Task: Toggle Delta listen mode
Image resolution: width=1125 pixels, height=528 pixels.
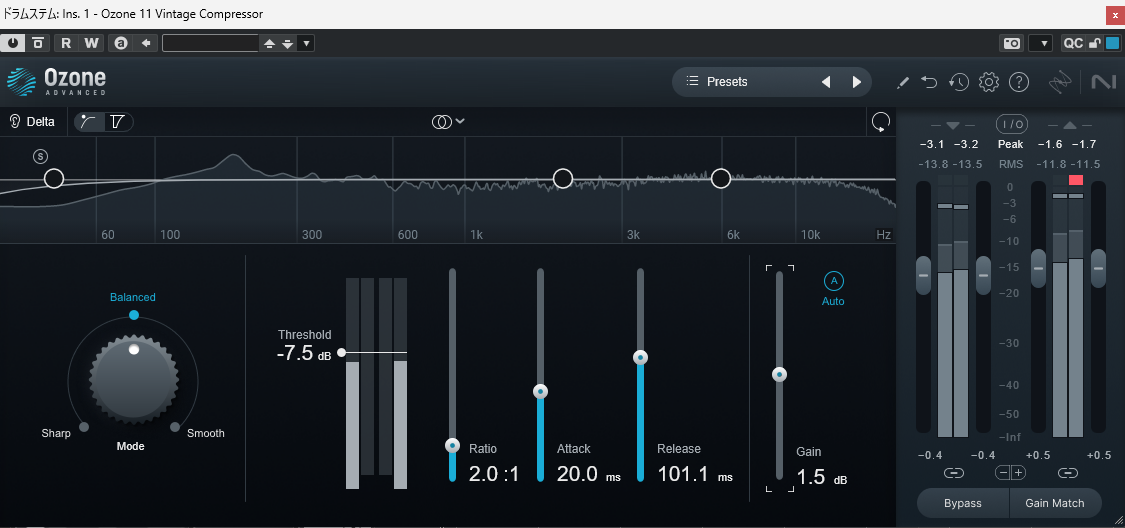Action: click(32, 121)
